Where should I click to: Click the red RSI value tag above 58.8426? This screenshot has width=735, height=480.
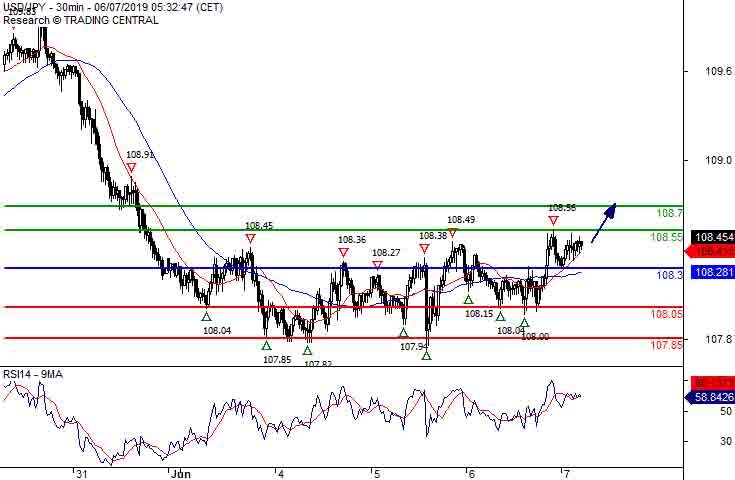tap(711, 383)
